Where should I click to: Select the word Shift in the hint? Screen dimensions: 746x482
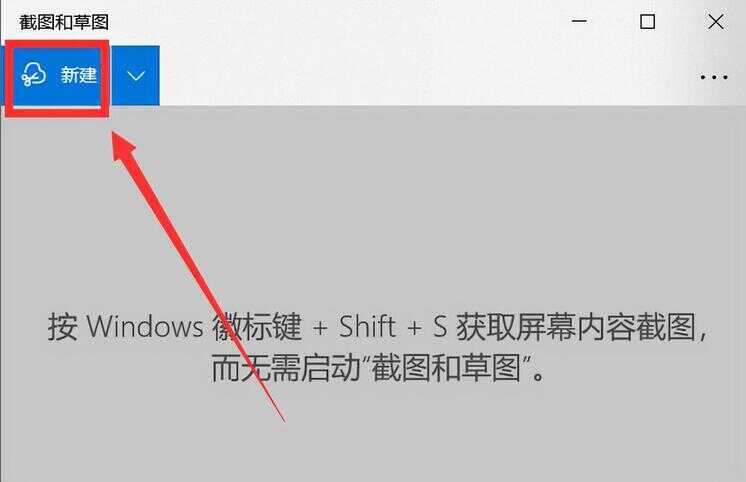pos(367,326)
